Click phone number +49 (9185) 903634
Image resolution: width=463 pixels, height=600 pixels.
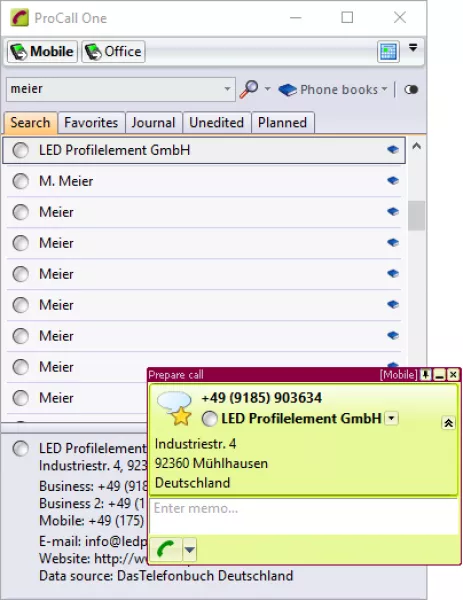click(262, 398)
